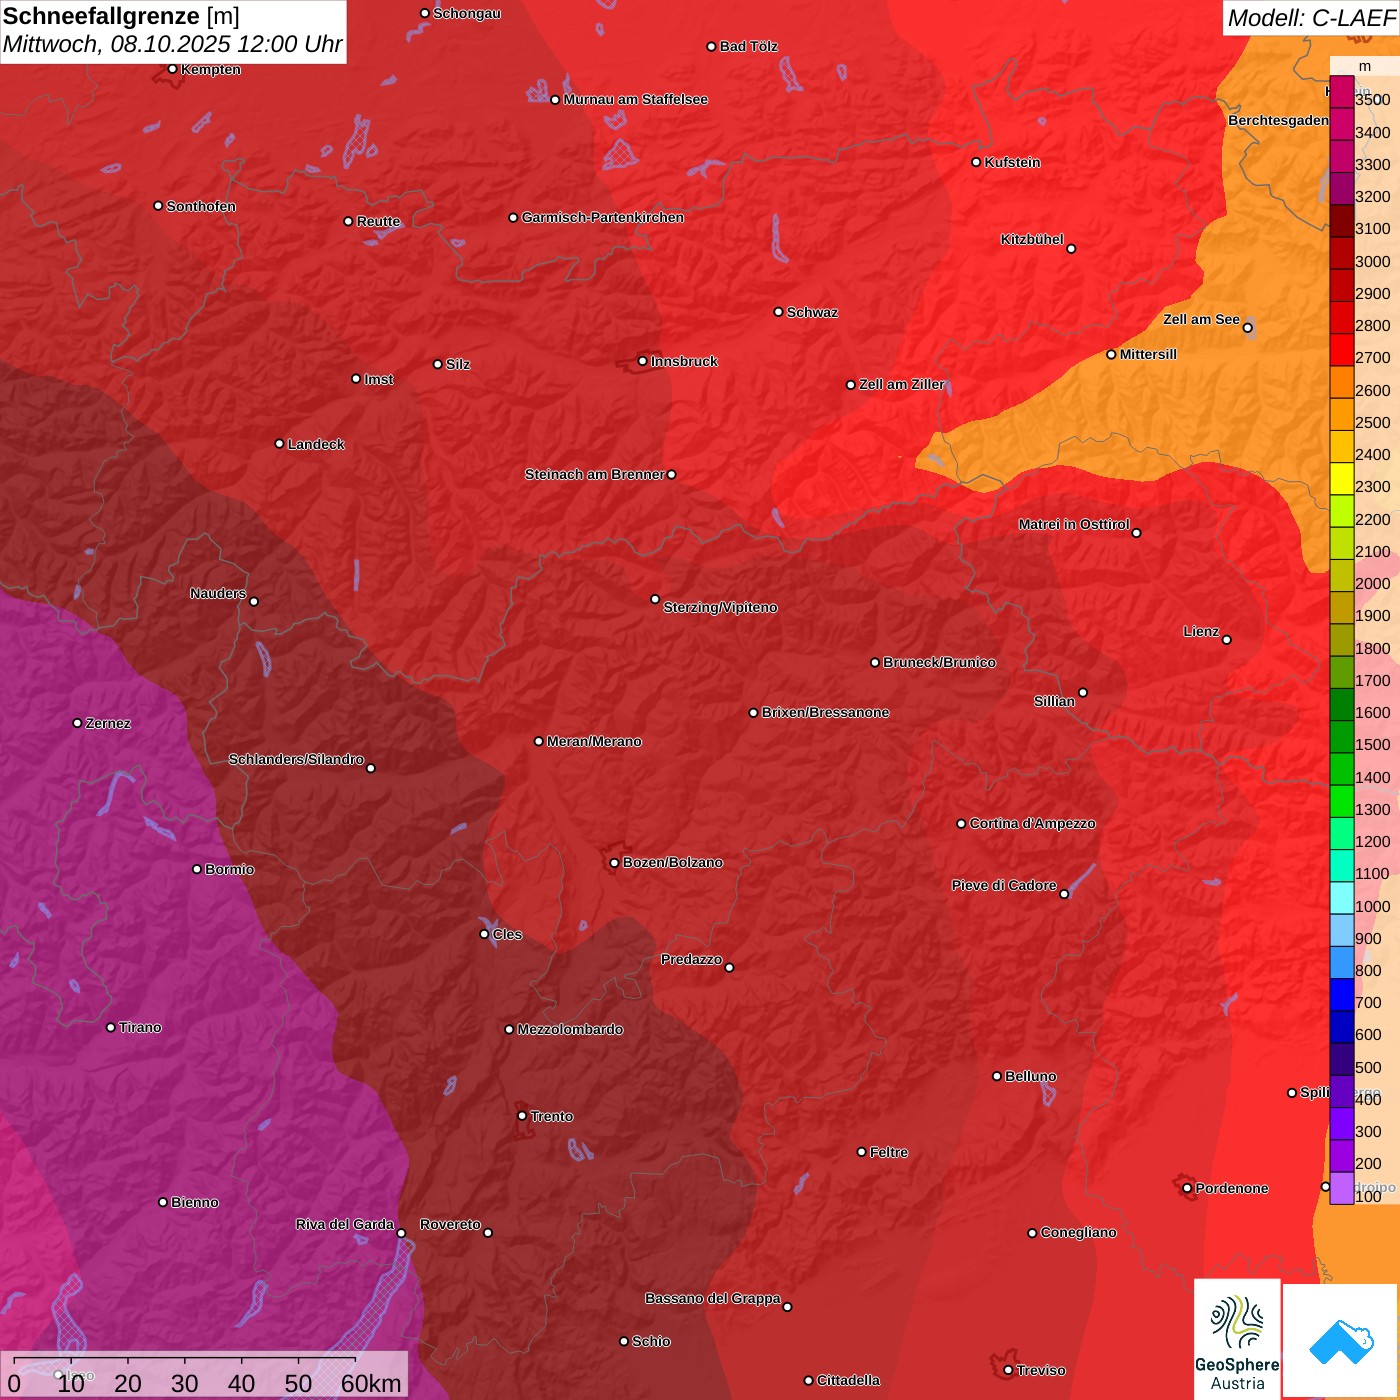Click the 'Murnau am Staffelsee' label
This screenshot has width=1400, height=1400.
click(635, 99)
